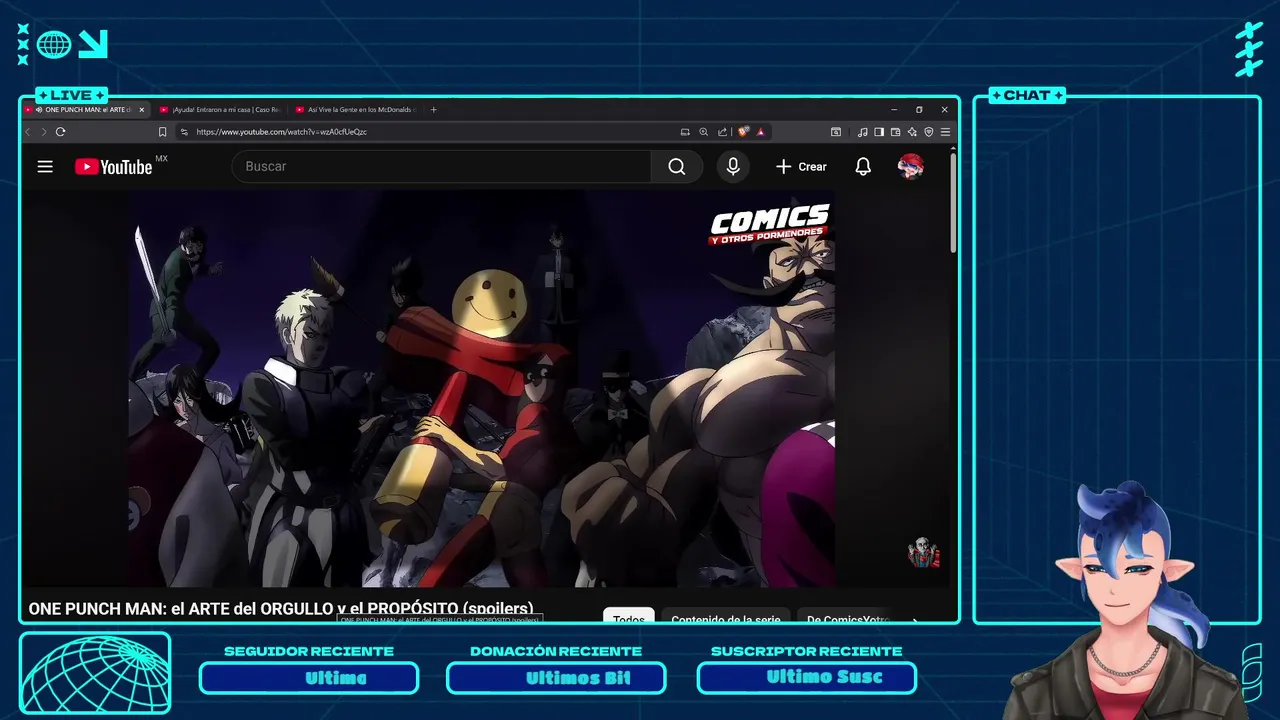1280x720 pixels.
Task: Open the channel watermark in the video corner
Action: pos(923,552)
